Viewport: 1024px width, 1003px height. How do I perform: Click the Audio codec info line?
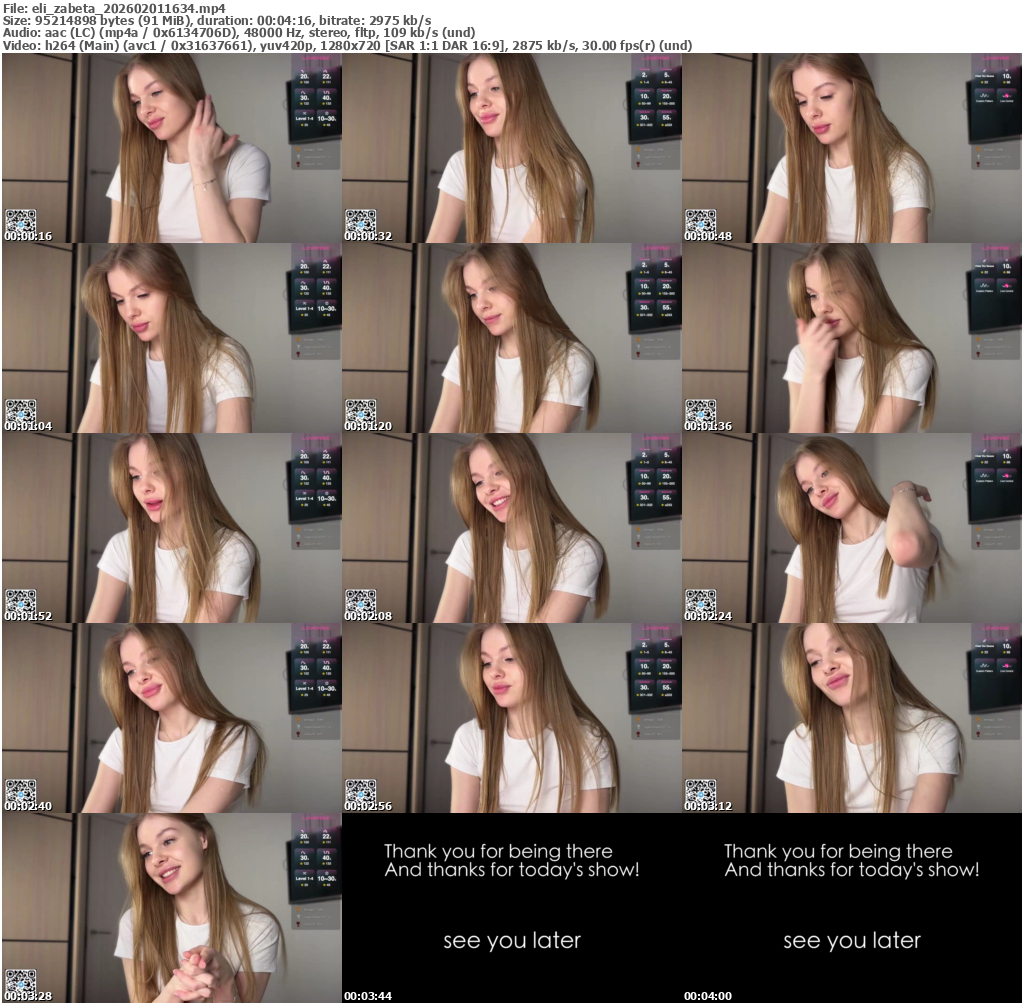[x=239, y=33]
